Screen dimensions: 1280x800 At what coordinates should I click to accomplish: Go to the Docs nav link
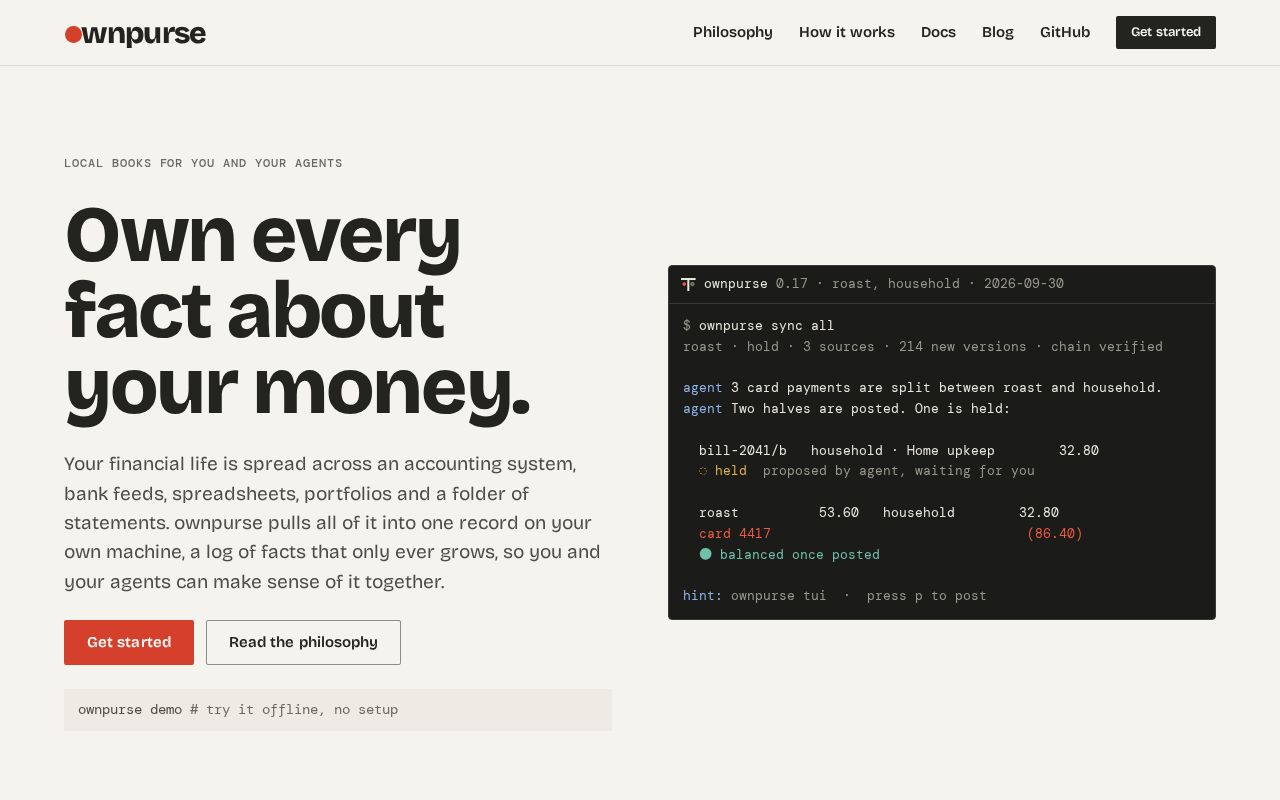point(938,32)
